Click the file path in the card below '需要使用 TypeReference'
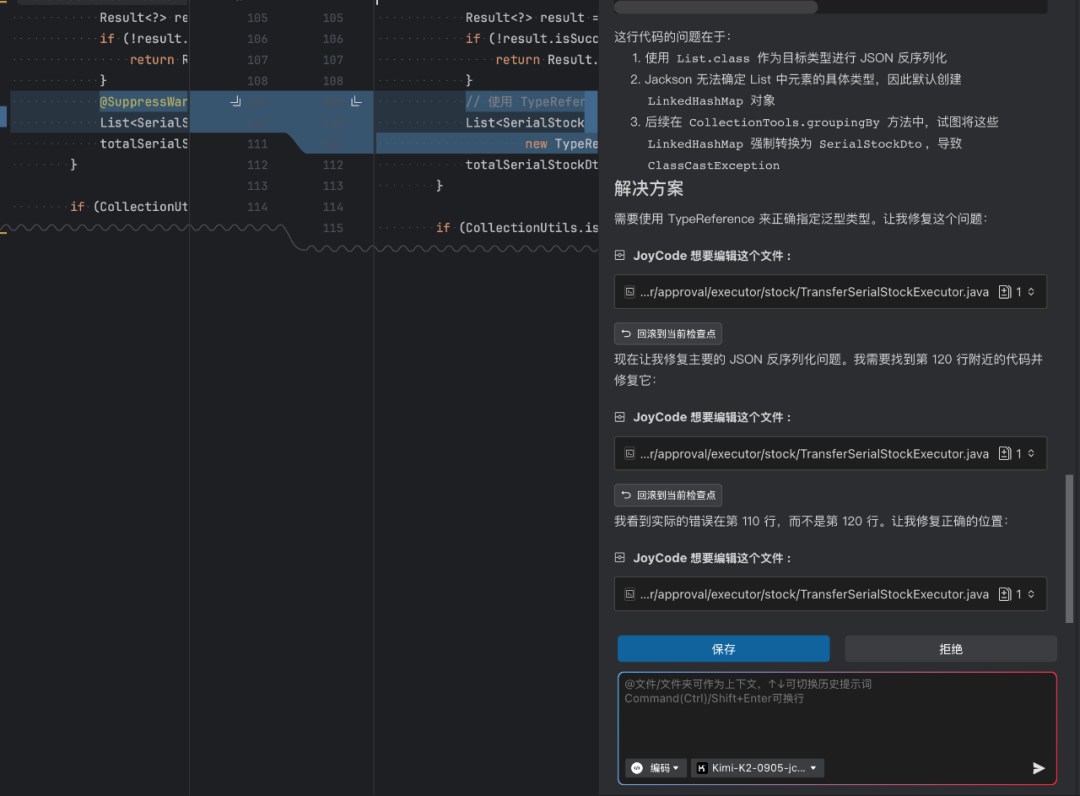 tap(814, 292)
